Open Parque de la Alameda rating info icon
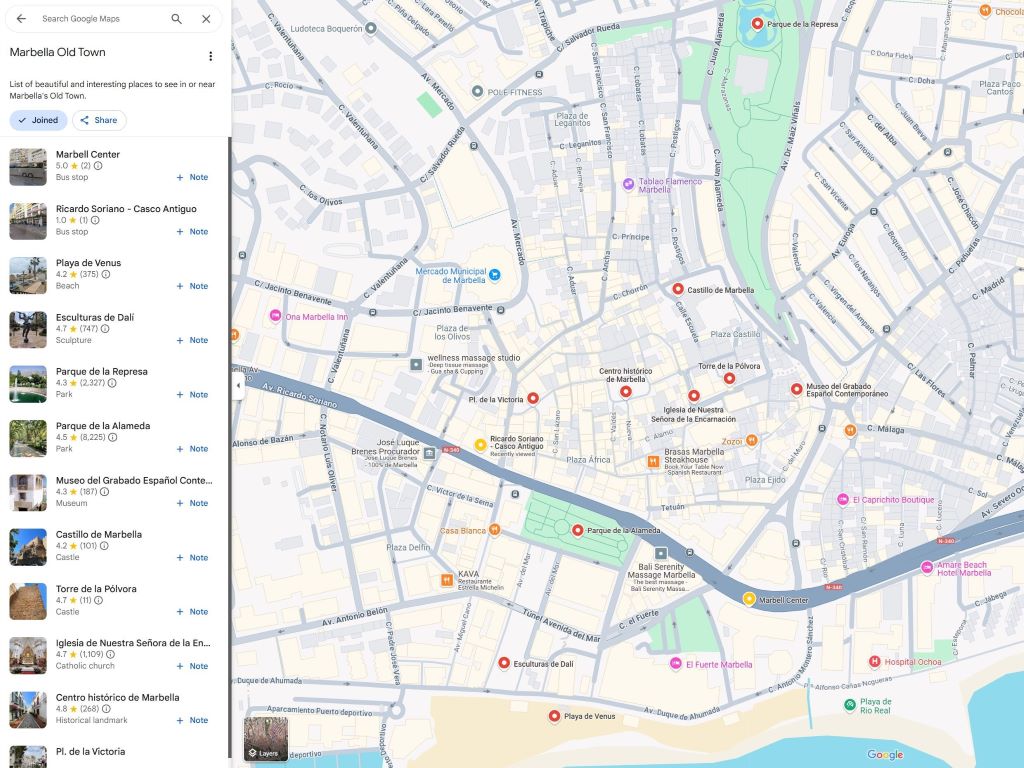The image size is (1024, 768). pos(112,437)
